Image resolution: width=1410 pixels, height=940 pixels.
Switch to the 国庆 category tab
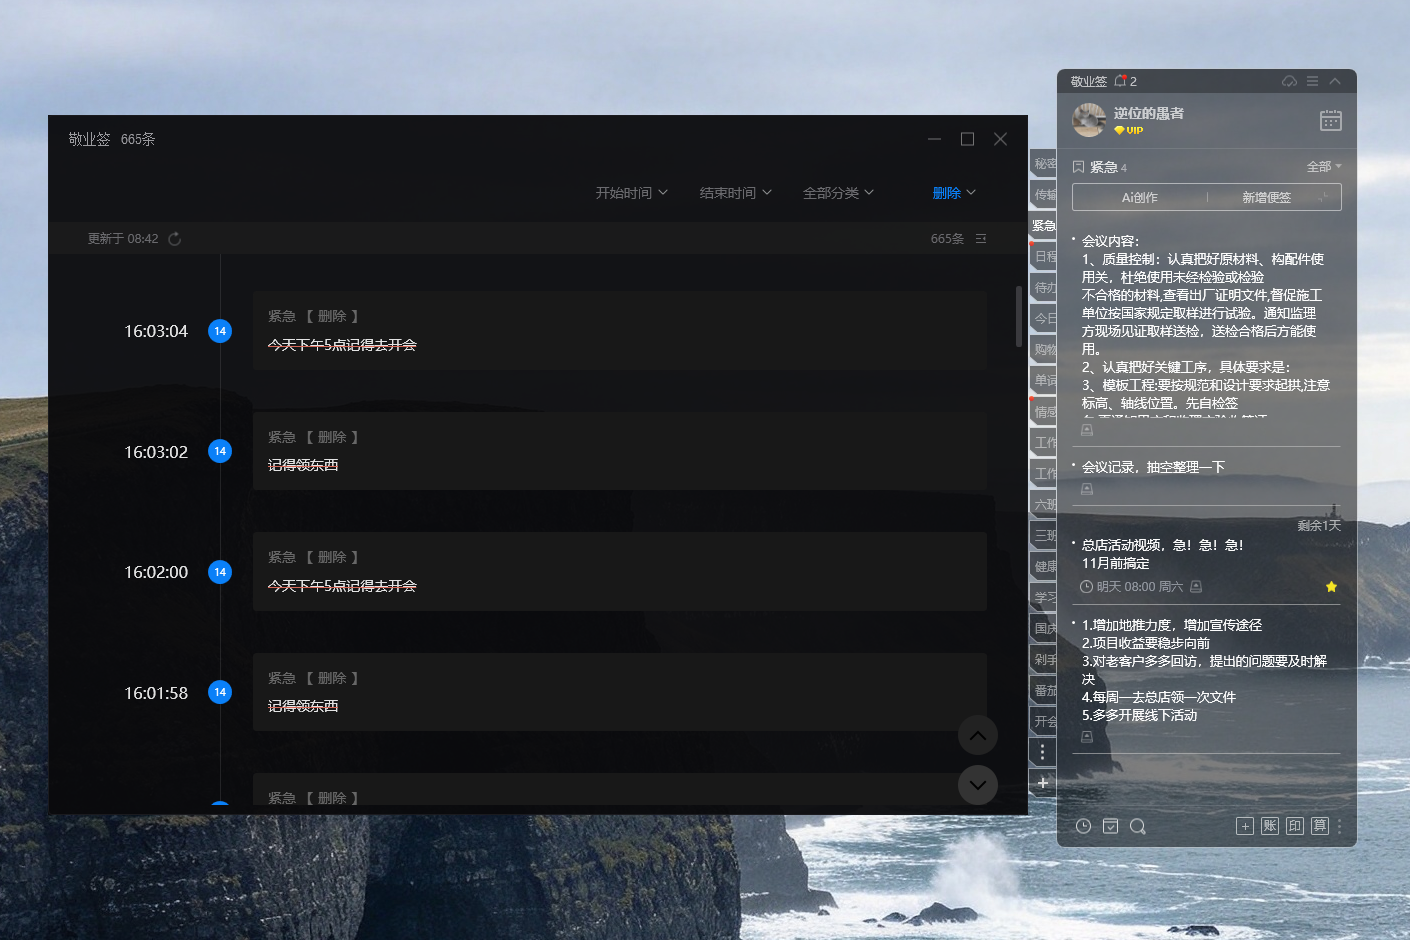1044,629
